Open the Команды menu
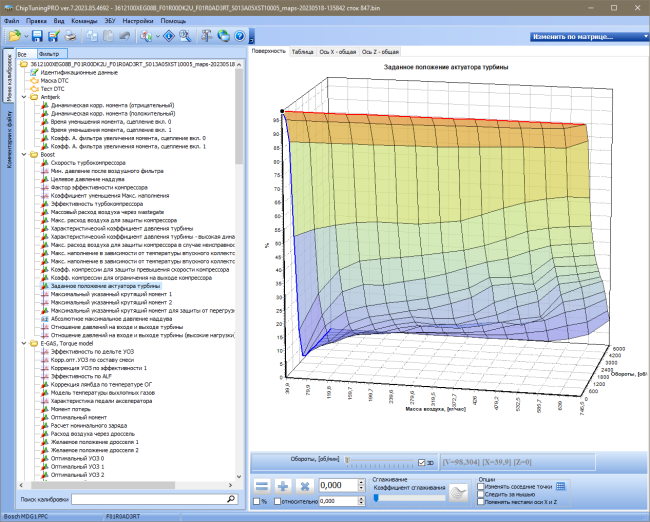This screenshot has height=522, width=650. tap(84, 21)
